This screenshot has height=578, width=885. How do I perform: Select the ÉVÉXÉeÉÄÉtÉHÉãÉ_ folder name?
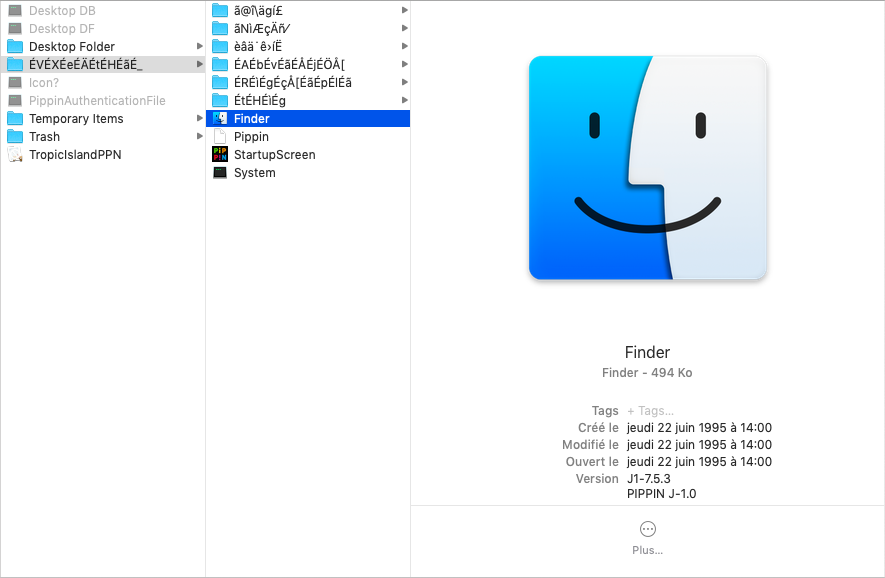(86, 64)
